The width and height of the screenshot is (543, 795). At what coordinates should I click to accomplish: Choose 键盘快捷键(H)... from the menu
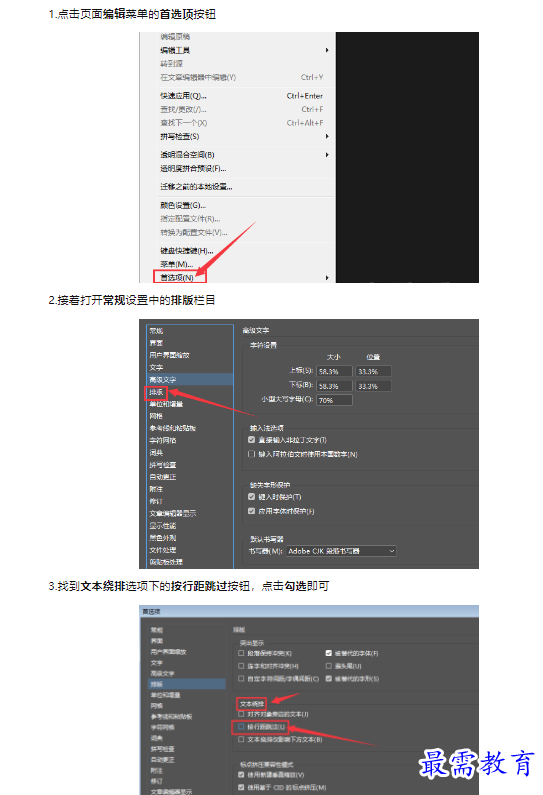187,250
